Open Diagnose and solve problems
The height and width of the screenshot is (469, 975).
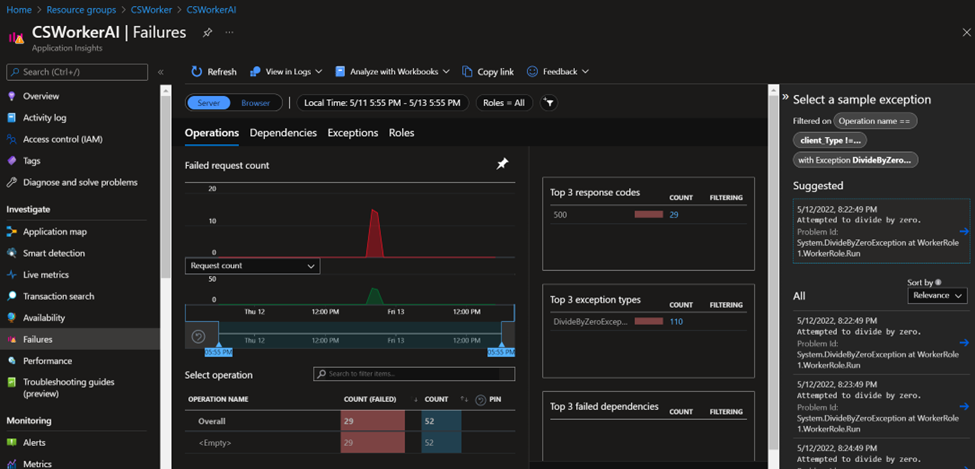click(x=80, y=182)
